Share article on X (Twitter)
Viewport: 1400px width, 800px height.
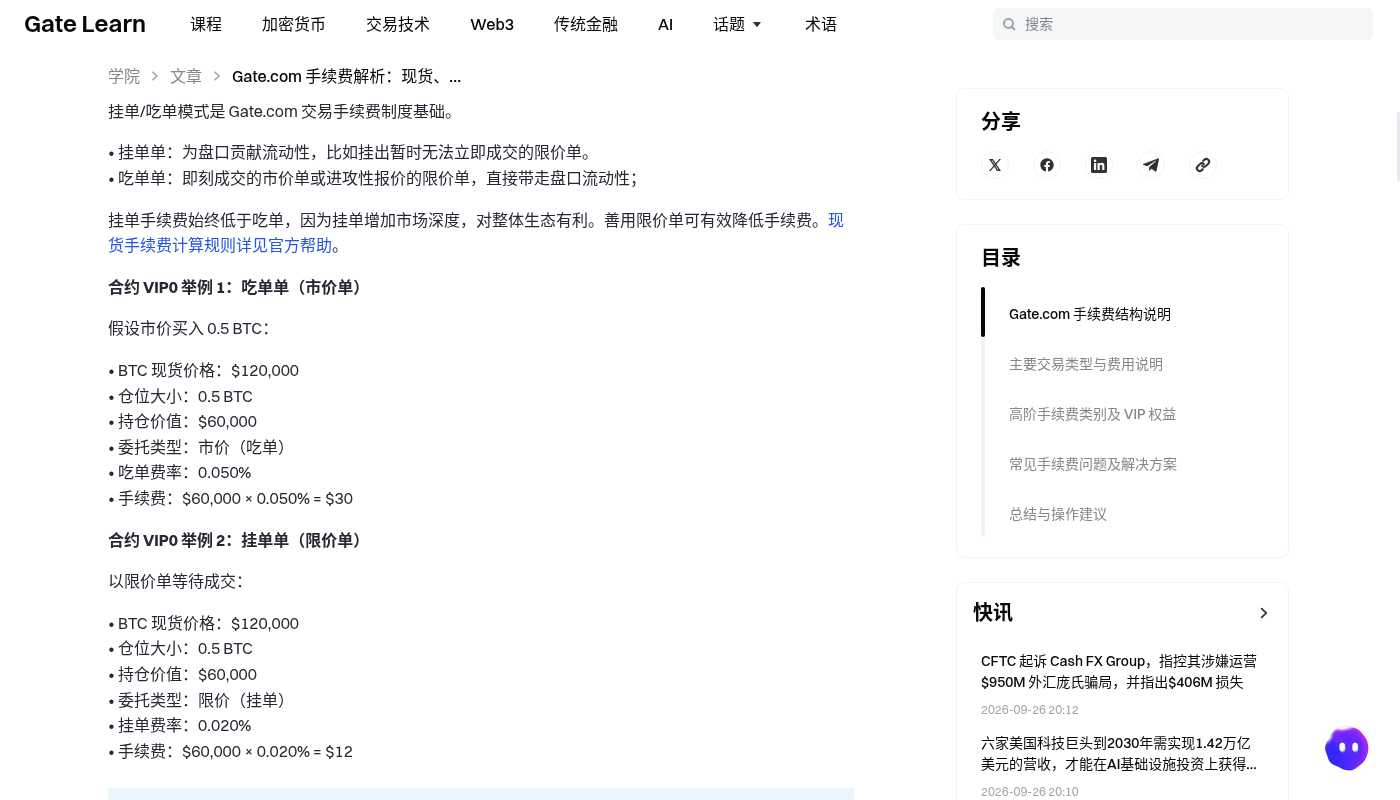[x=995, y=165]
